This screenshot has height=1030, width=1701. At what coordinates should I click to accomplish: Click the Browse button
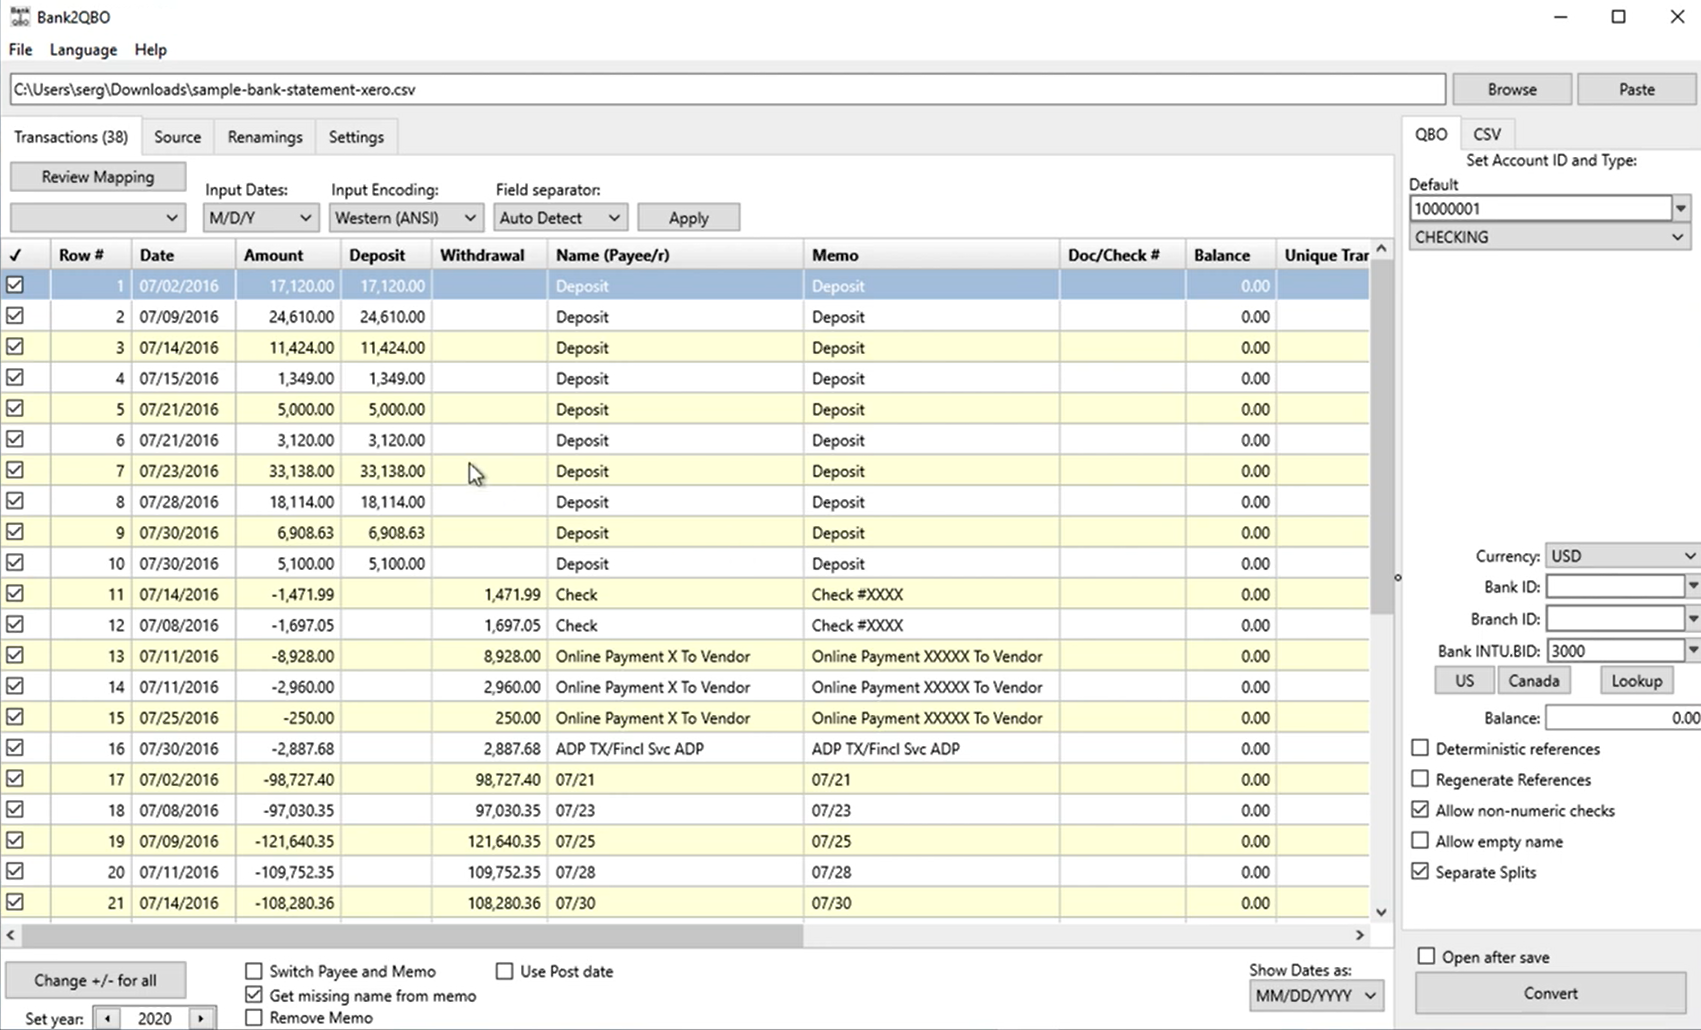click(1512, 89)
